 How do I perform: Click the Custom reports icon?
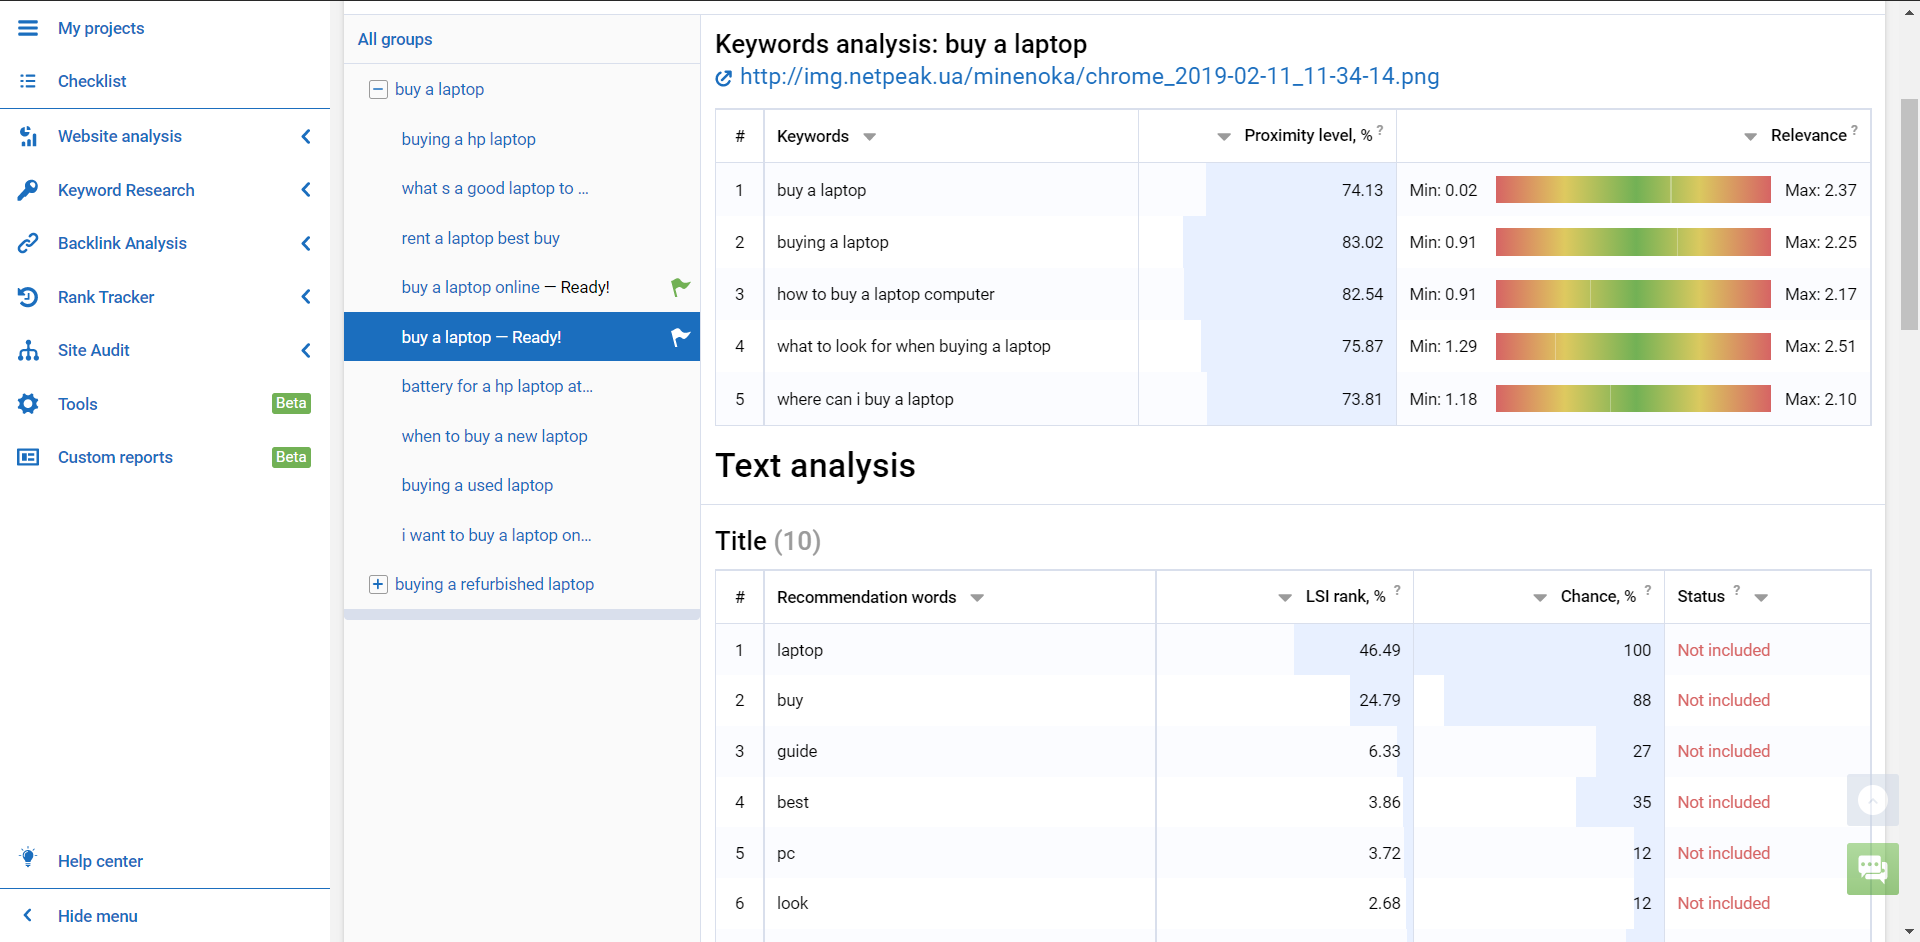click(28, 457)
